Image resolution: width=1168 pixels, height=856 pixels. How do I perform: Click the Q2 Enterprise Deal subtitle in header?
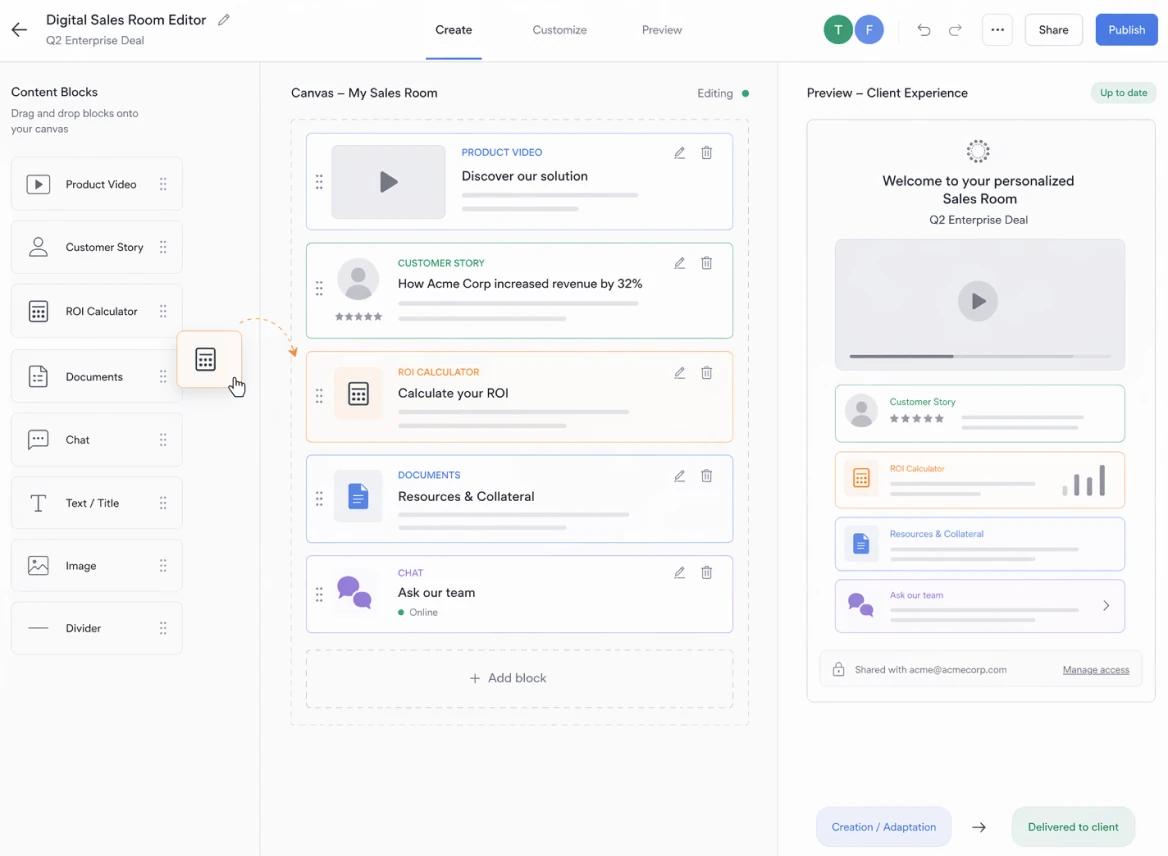[x=95, y=40]
